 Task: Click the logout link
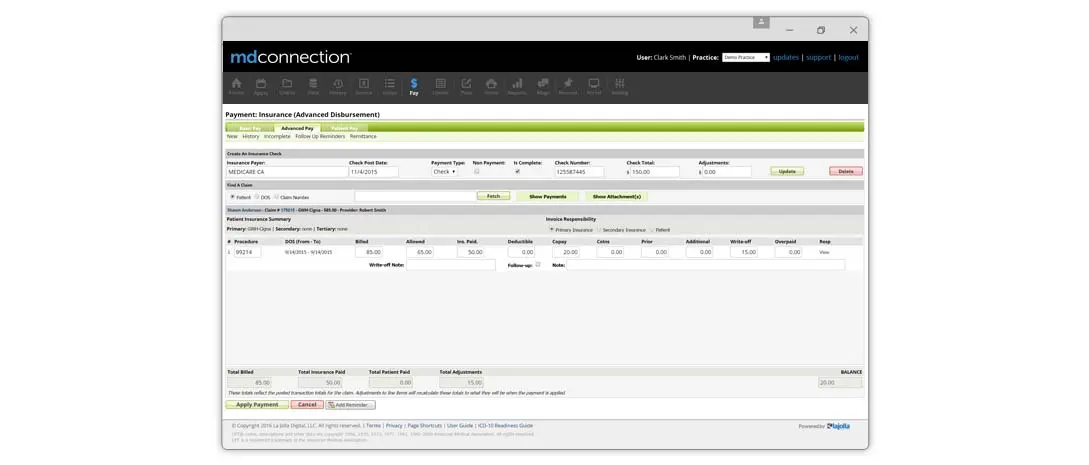pos(848,58)
